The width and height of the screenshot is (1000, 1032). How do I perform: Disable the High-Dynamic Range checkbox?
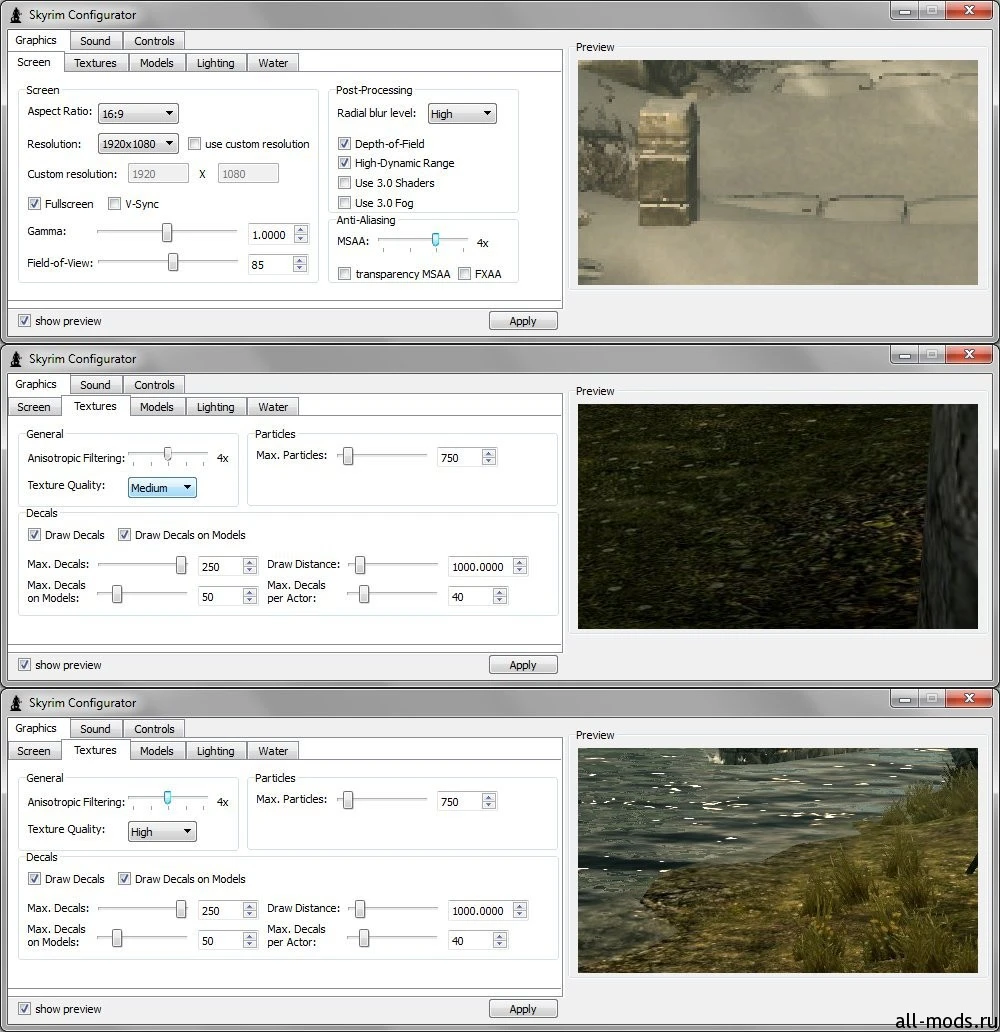344,163
